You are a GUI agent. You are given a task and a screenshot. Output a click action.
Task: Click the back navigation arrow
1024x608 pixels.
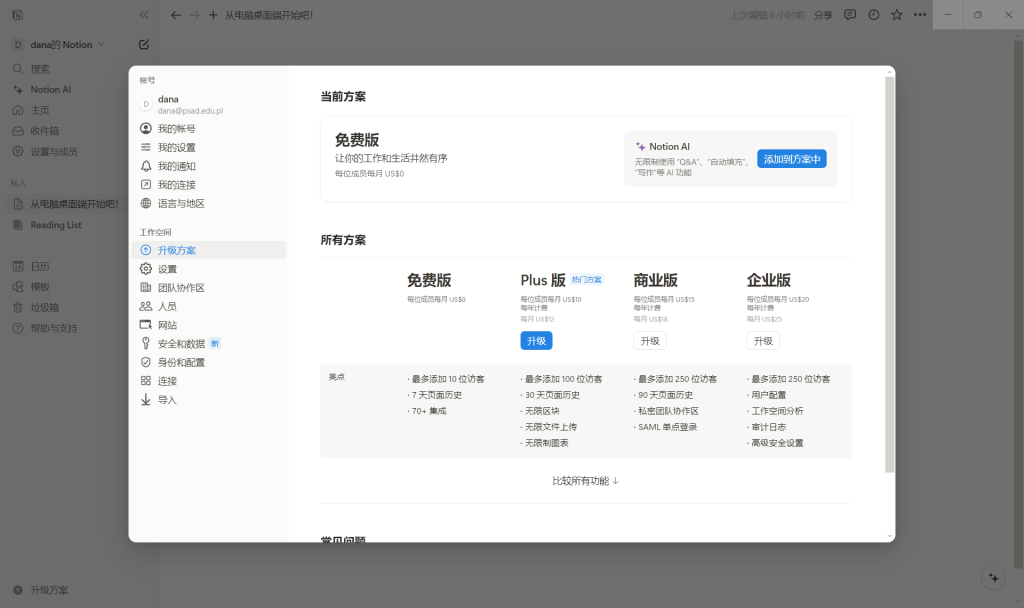[176, 15]
